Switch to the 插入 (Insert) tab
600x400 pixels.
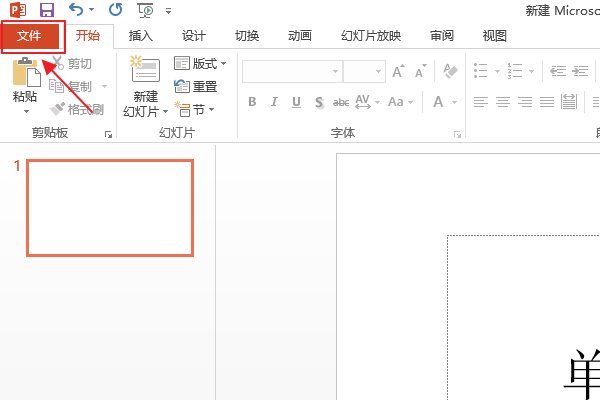coord(141,36)
